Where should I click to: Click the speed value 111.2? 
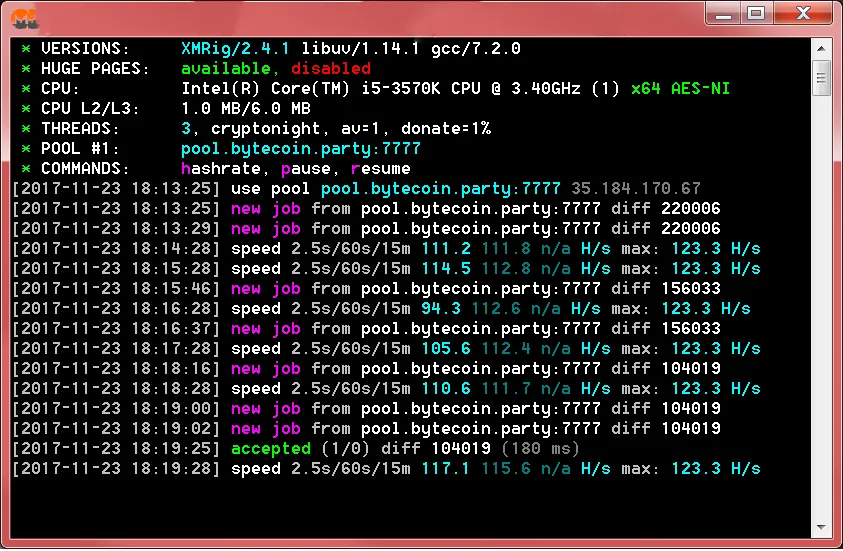(446, 249)
